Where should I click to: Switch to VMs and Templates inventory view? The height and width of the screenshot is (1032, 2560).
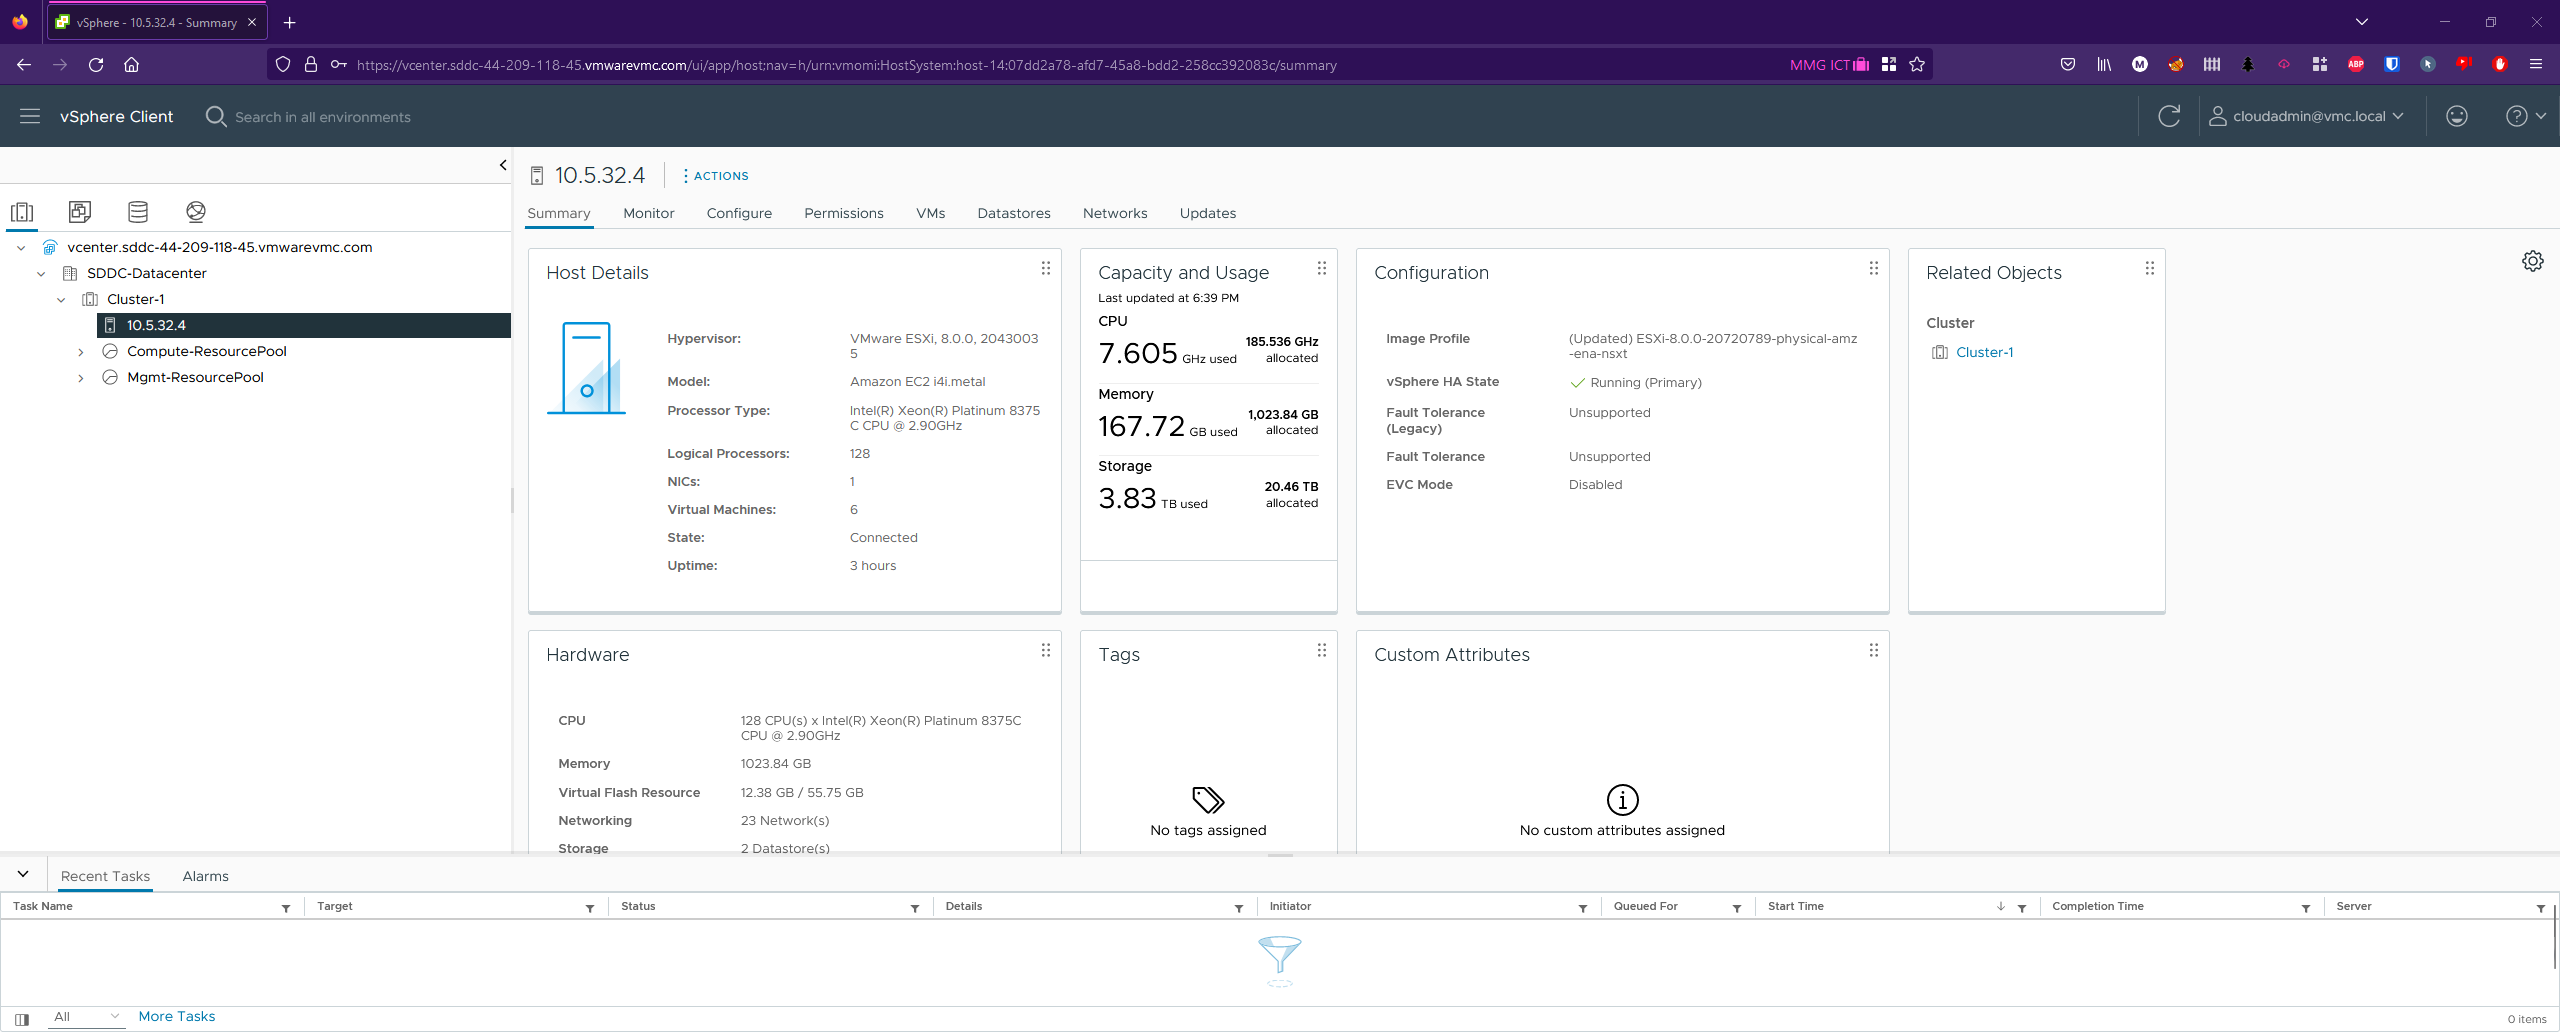[80, 211]
